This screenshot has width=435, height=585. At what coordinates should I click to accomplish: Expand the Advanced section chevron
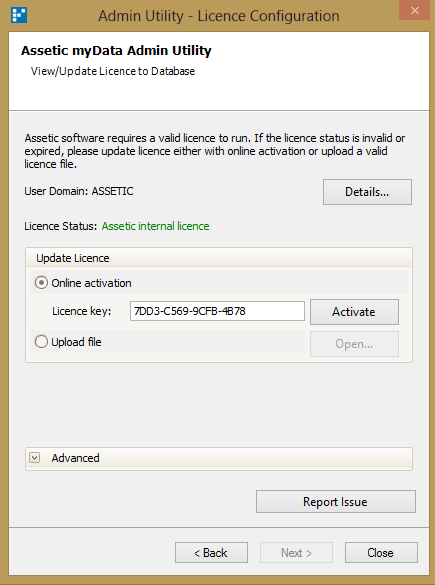(35, 458)
